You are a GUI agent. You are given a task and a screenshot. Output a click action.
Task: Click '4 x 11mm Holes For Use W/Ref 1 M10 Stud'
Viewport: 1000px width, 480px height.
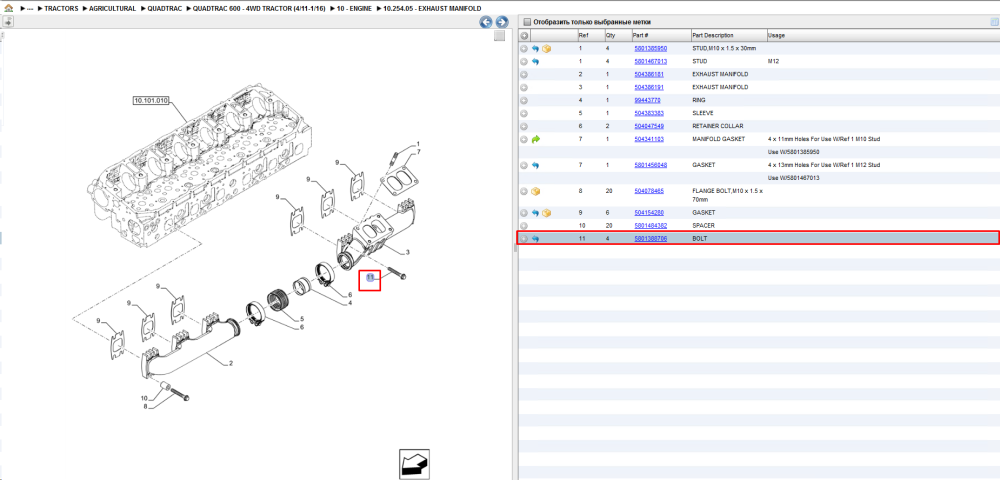[x=824, y=139]
